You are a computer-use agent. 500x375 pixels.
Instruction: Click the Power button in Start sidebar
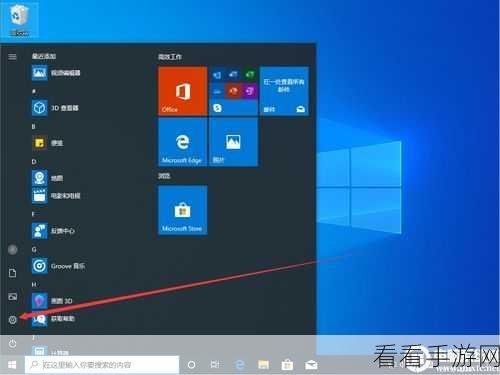[12, 343]
